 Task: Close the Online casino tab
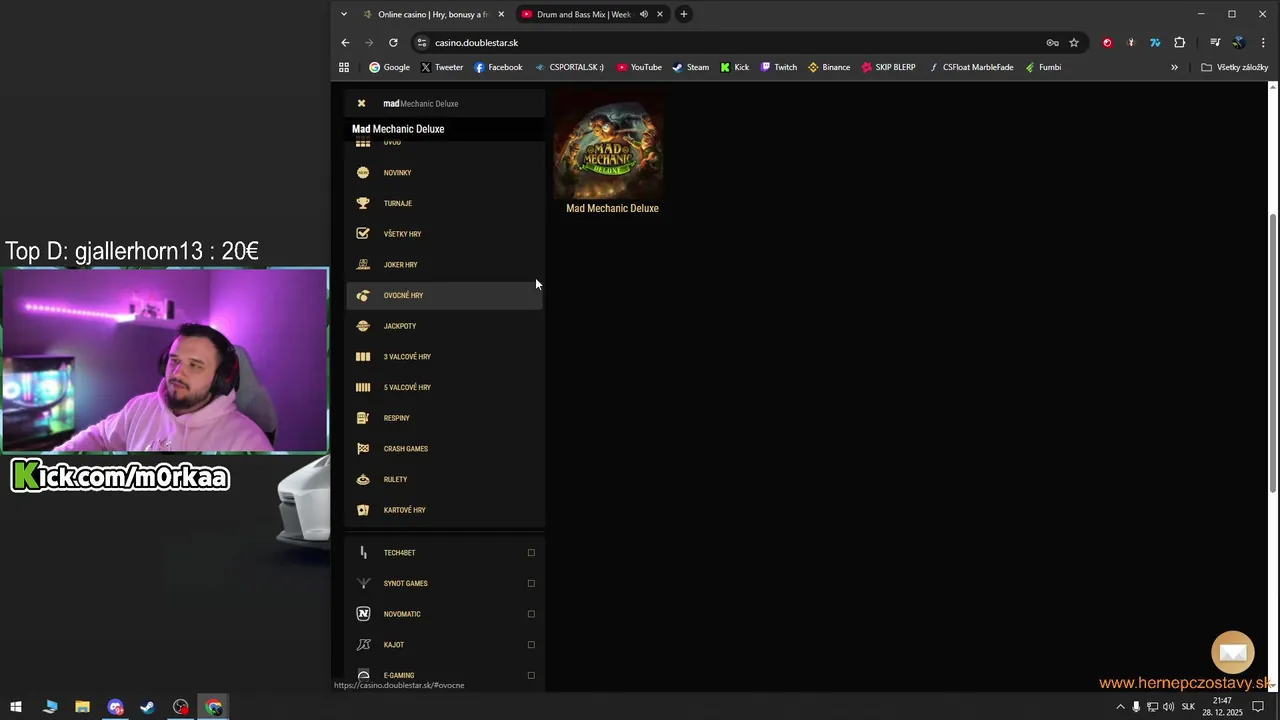pos(501,14)
